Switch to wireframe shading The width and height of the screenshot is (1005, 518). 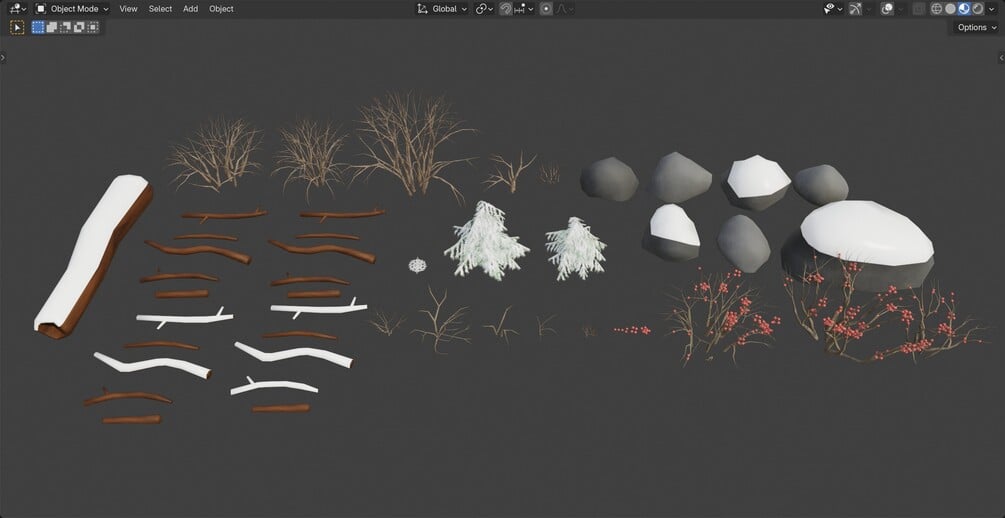pyautogui.click(x=936, y=9)
